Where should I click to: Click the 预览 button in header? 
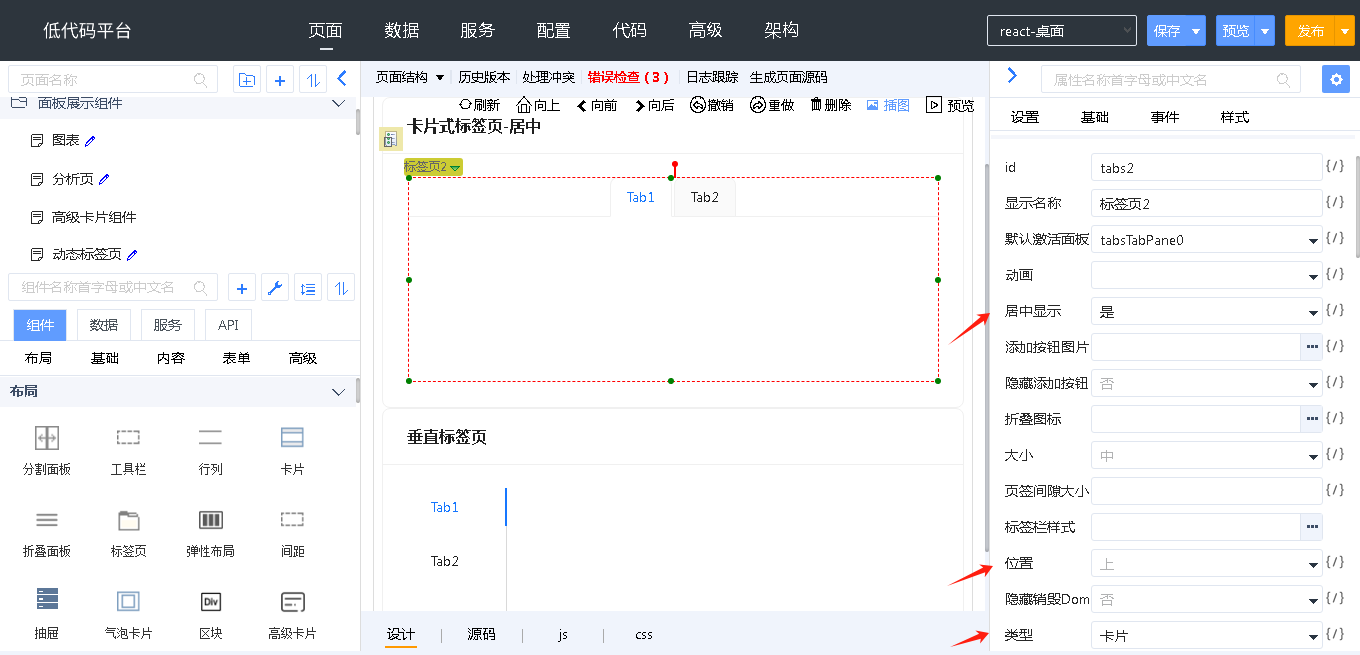pos(1236,31)
